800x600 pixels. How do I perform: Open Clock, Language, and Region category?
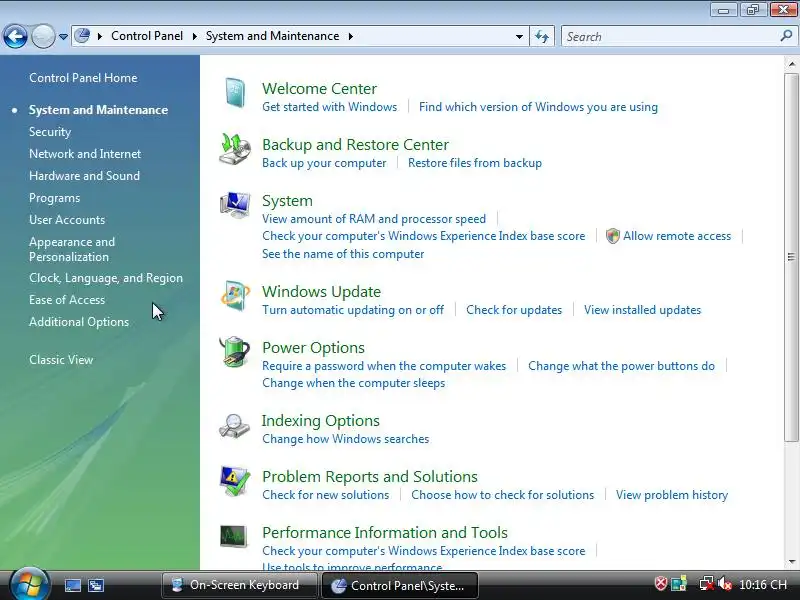pos(106,278)
